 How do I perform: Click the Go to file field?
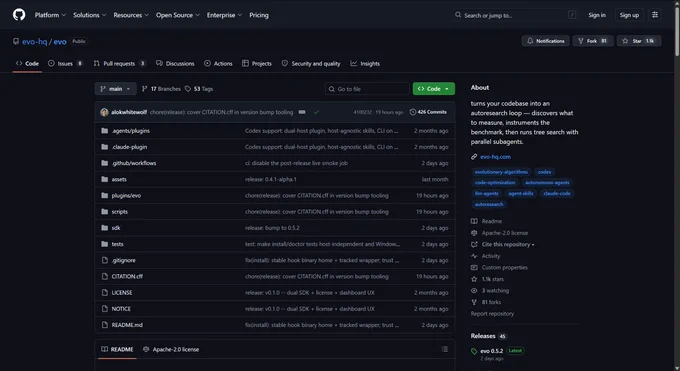[367, 89]
